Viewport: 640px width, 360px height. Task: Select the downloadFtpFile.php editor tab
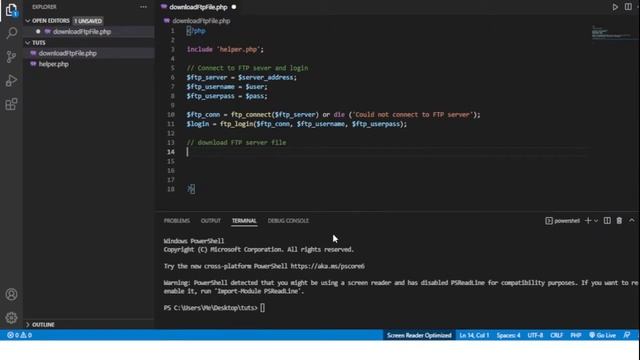click(198, 7)
